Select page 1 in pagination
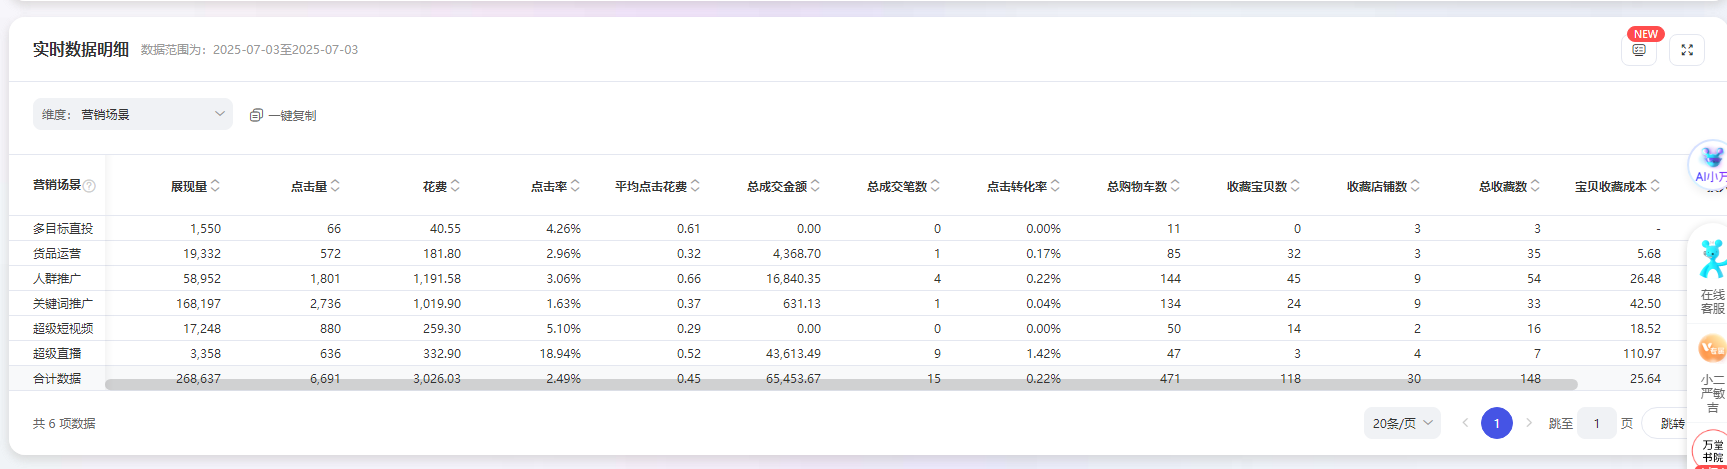Viewport: 1727px width, 469px height. pos(1496,423)
